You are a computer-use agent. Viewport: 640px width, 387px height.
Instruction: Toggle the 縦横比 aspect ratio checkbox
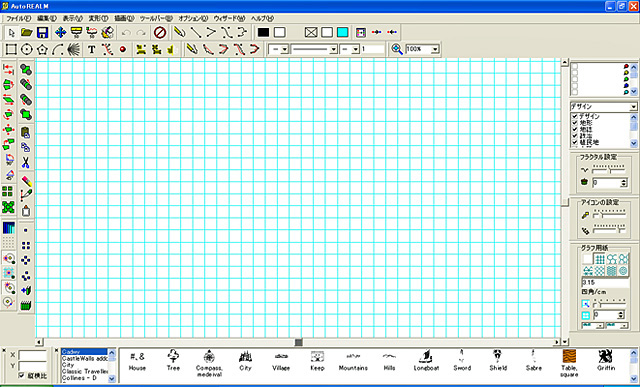tap(22, 375)
